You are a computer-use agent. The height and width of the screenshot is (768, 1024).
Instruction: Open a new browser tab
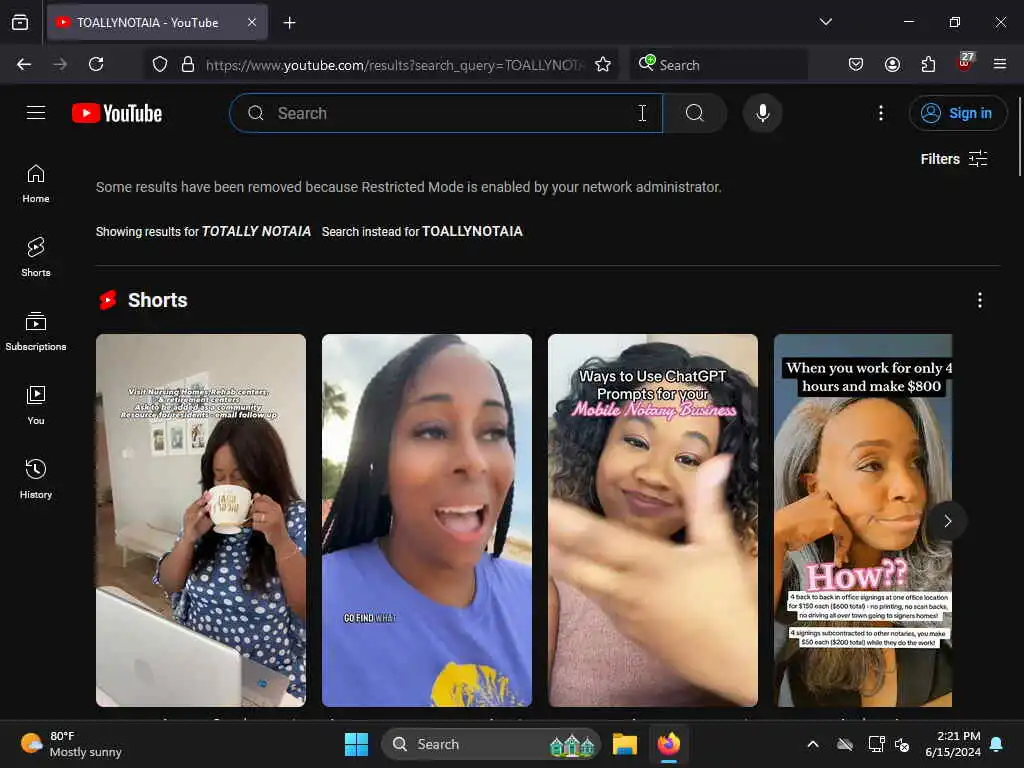289,23
